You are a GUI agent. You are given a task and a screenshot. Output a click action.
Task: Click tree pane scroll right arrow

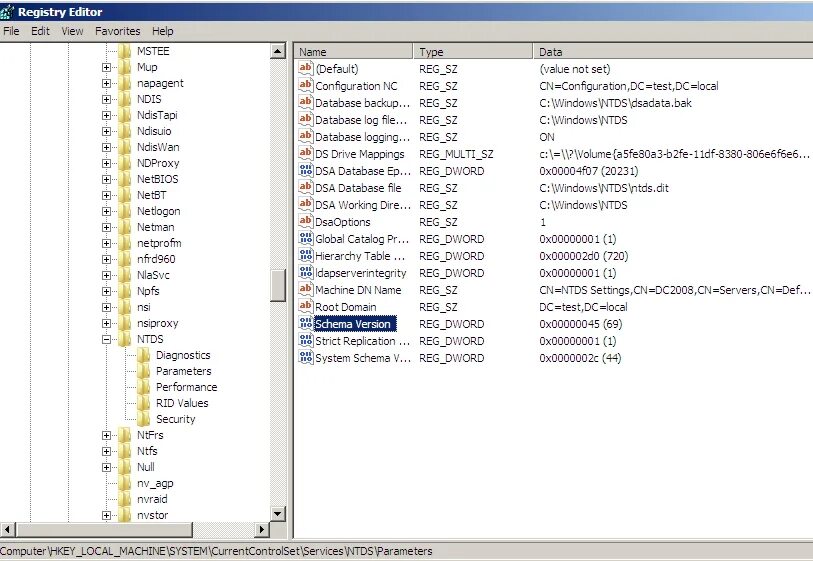(262, 530)
